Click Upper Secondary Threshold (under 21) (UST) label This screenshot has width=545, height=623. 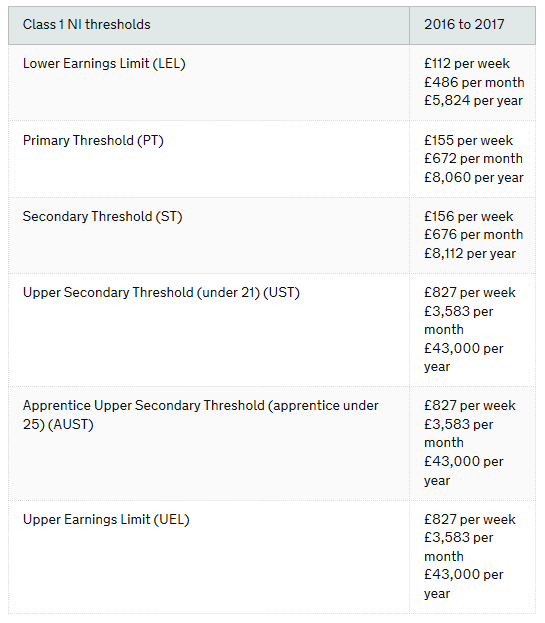161,293
